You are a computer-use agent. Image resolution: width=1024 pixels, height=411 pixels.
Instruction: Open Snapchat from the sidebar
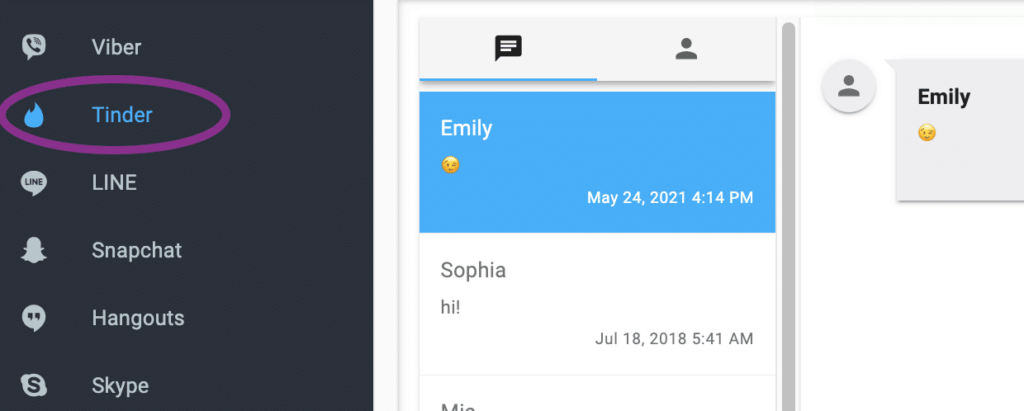(x=137, y=250)
